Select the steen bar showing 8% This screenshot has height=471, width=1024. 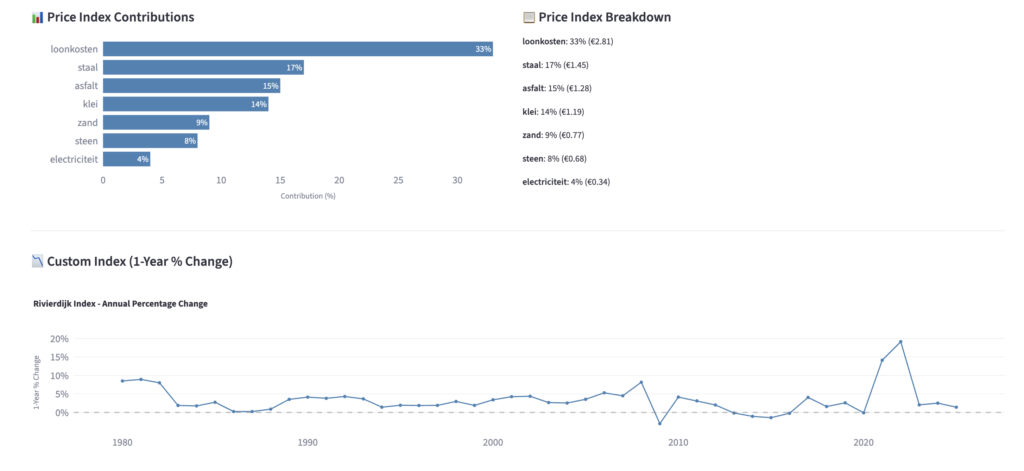[x=150, y=141]
